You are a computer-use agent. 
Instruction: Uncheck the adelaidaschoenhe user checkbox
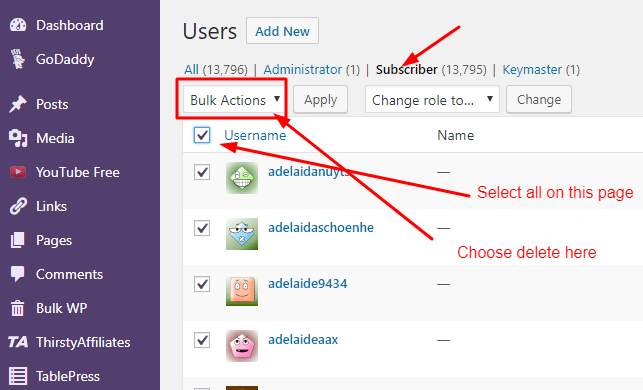(x=202, y=228)
